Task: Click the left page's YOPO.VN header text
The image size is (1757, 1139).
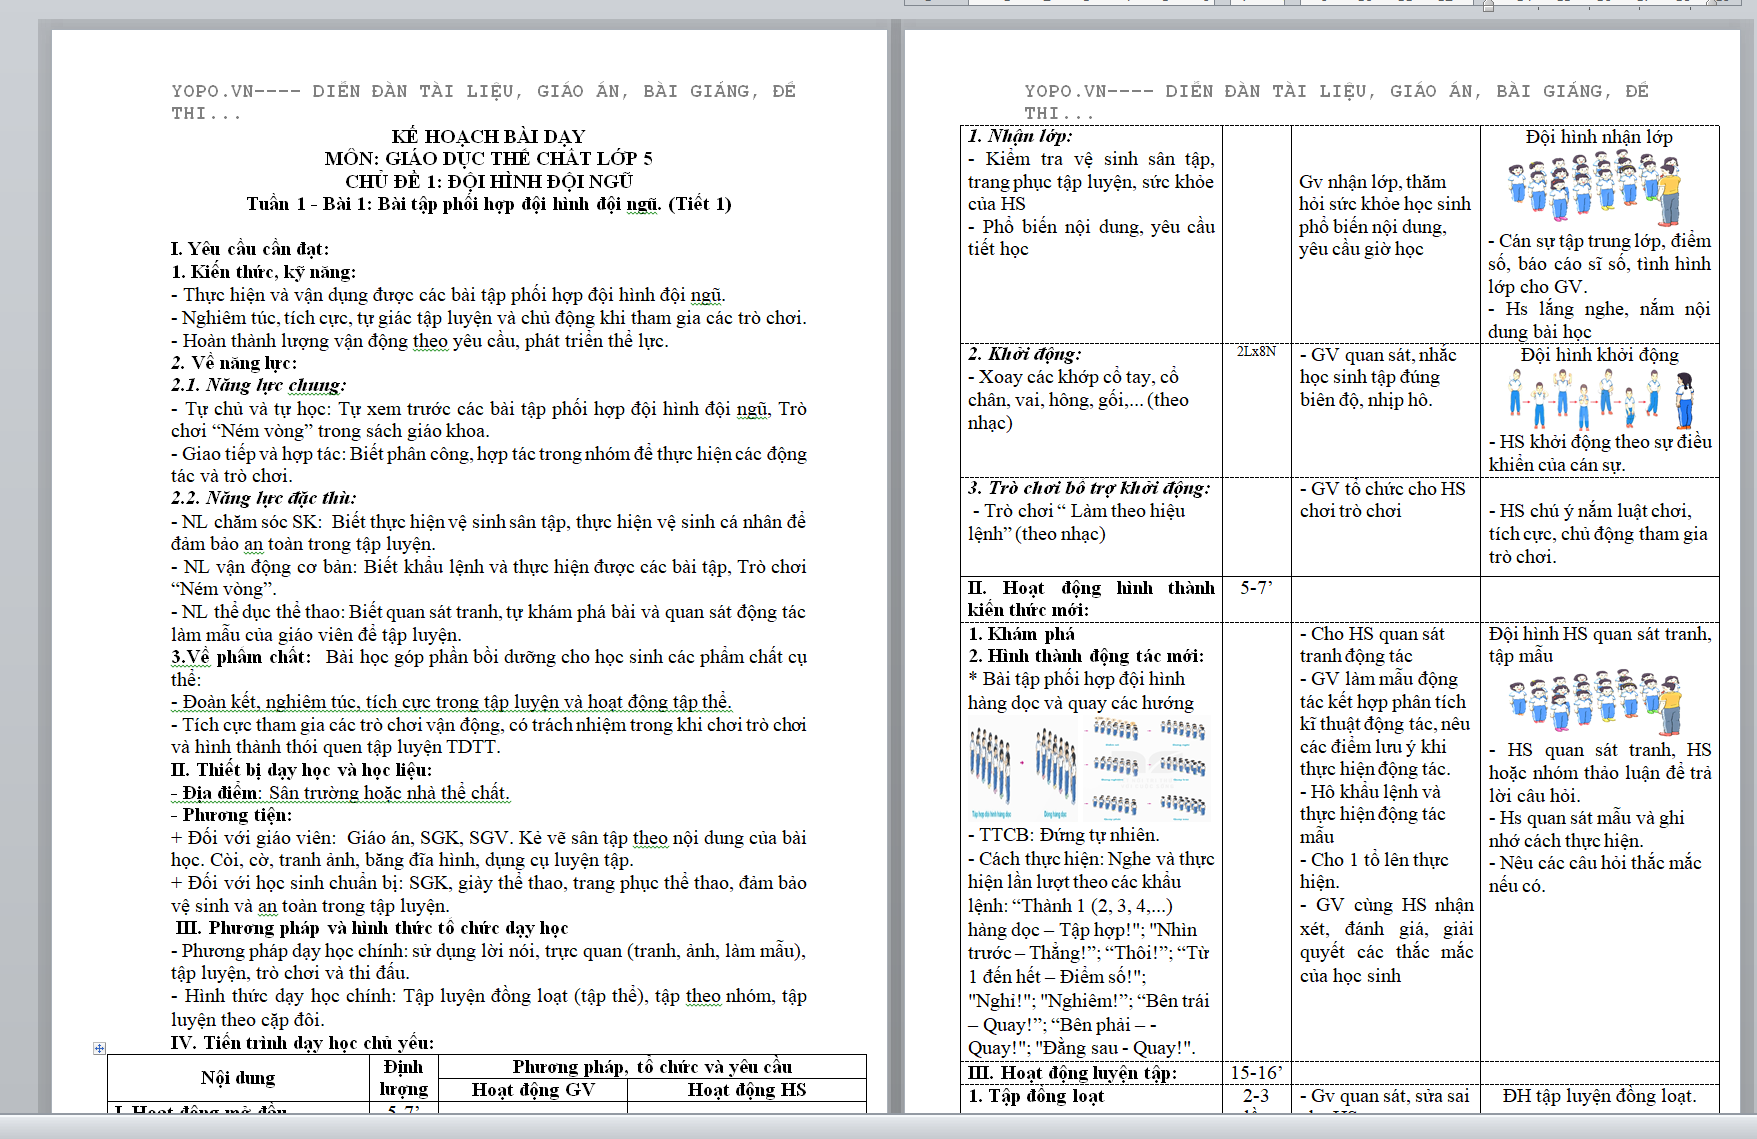Action: pyautogui.click(x=483, y=102)
